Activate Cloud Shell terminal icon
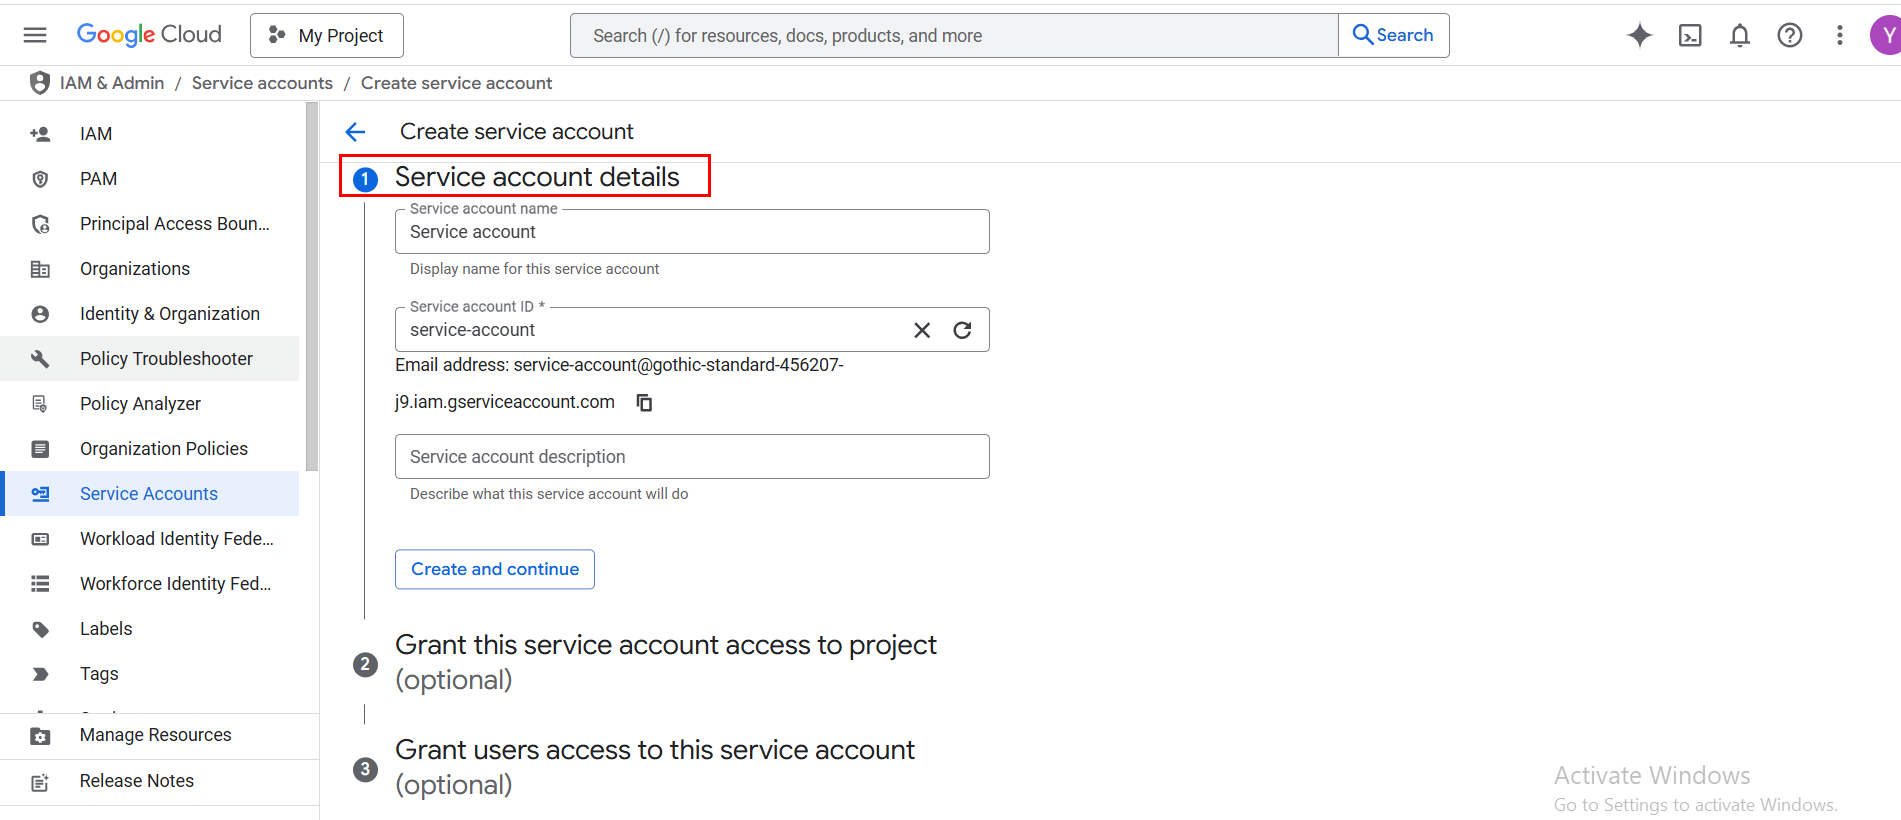1901x820 pixels. [1690, 36]
